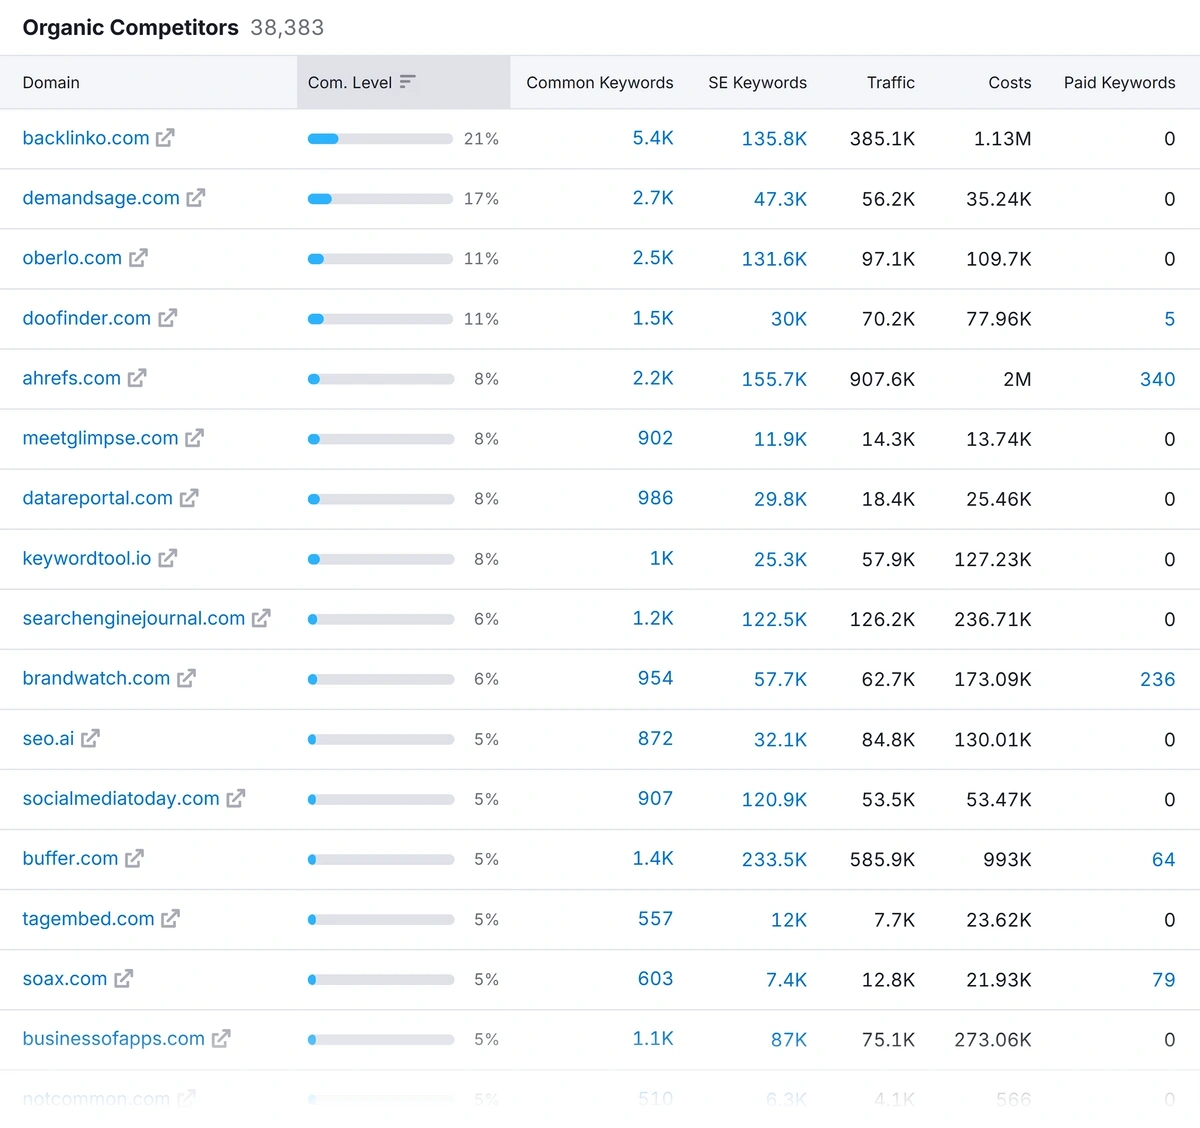This screenshot has width=1200, height=1128.
Task: Sort by the Common Keywords column header
Action: tap(599, 82)
